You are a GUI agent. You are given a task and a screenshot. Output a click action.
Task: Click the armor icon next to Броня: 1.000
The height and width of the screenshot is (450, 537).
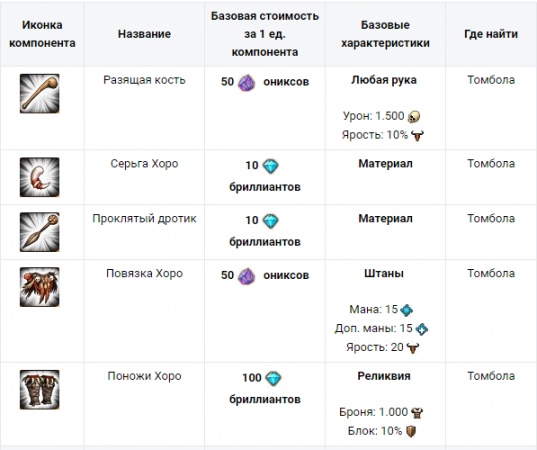[x=416, y=413]
